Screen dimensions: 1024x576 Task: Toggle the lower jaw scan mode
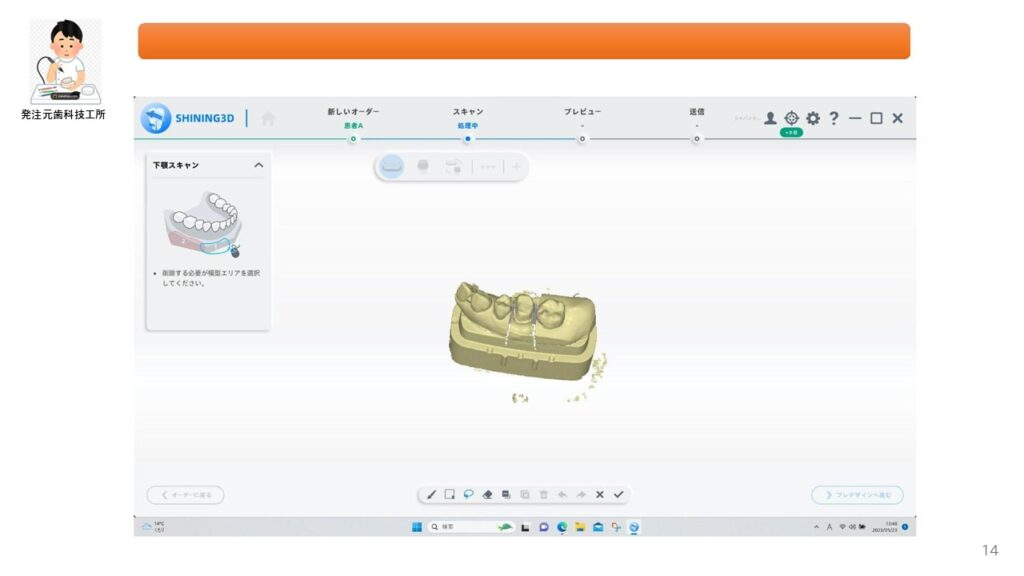tap(392, 167)
